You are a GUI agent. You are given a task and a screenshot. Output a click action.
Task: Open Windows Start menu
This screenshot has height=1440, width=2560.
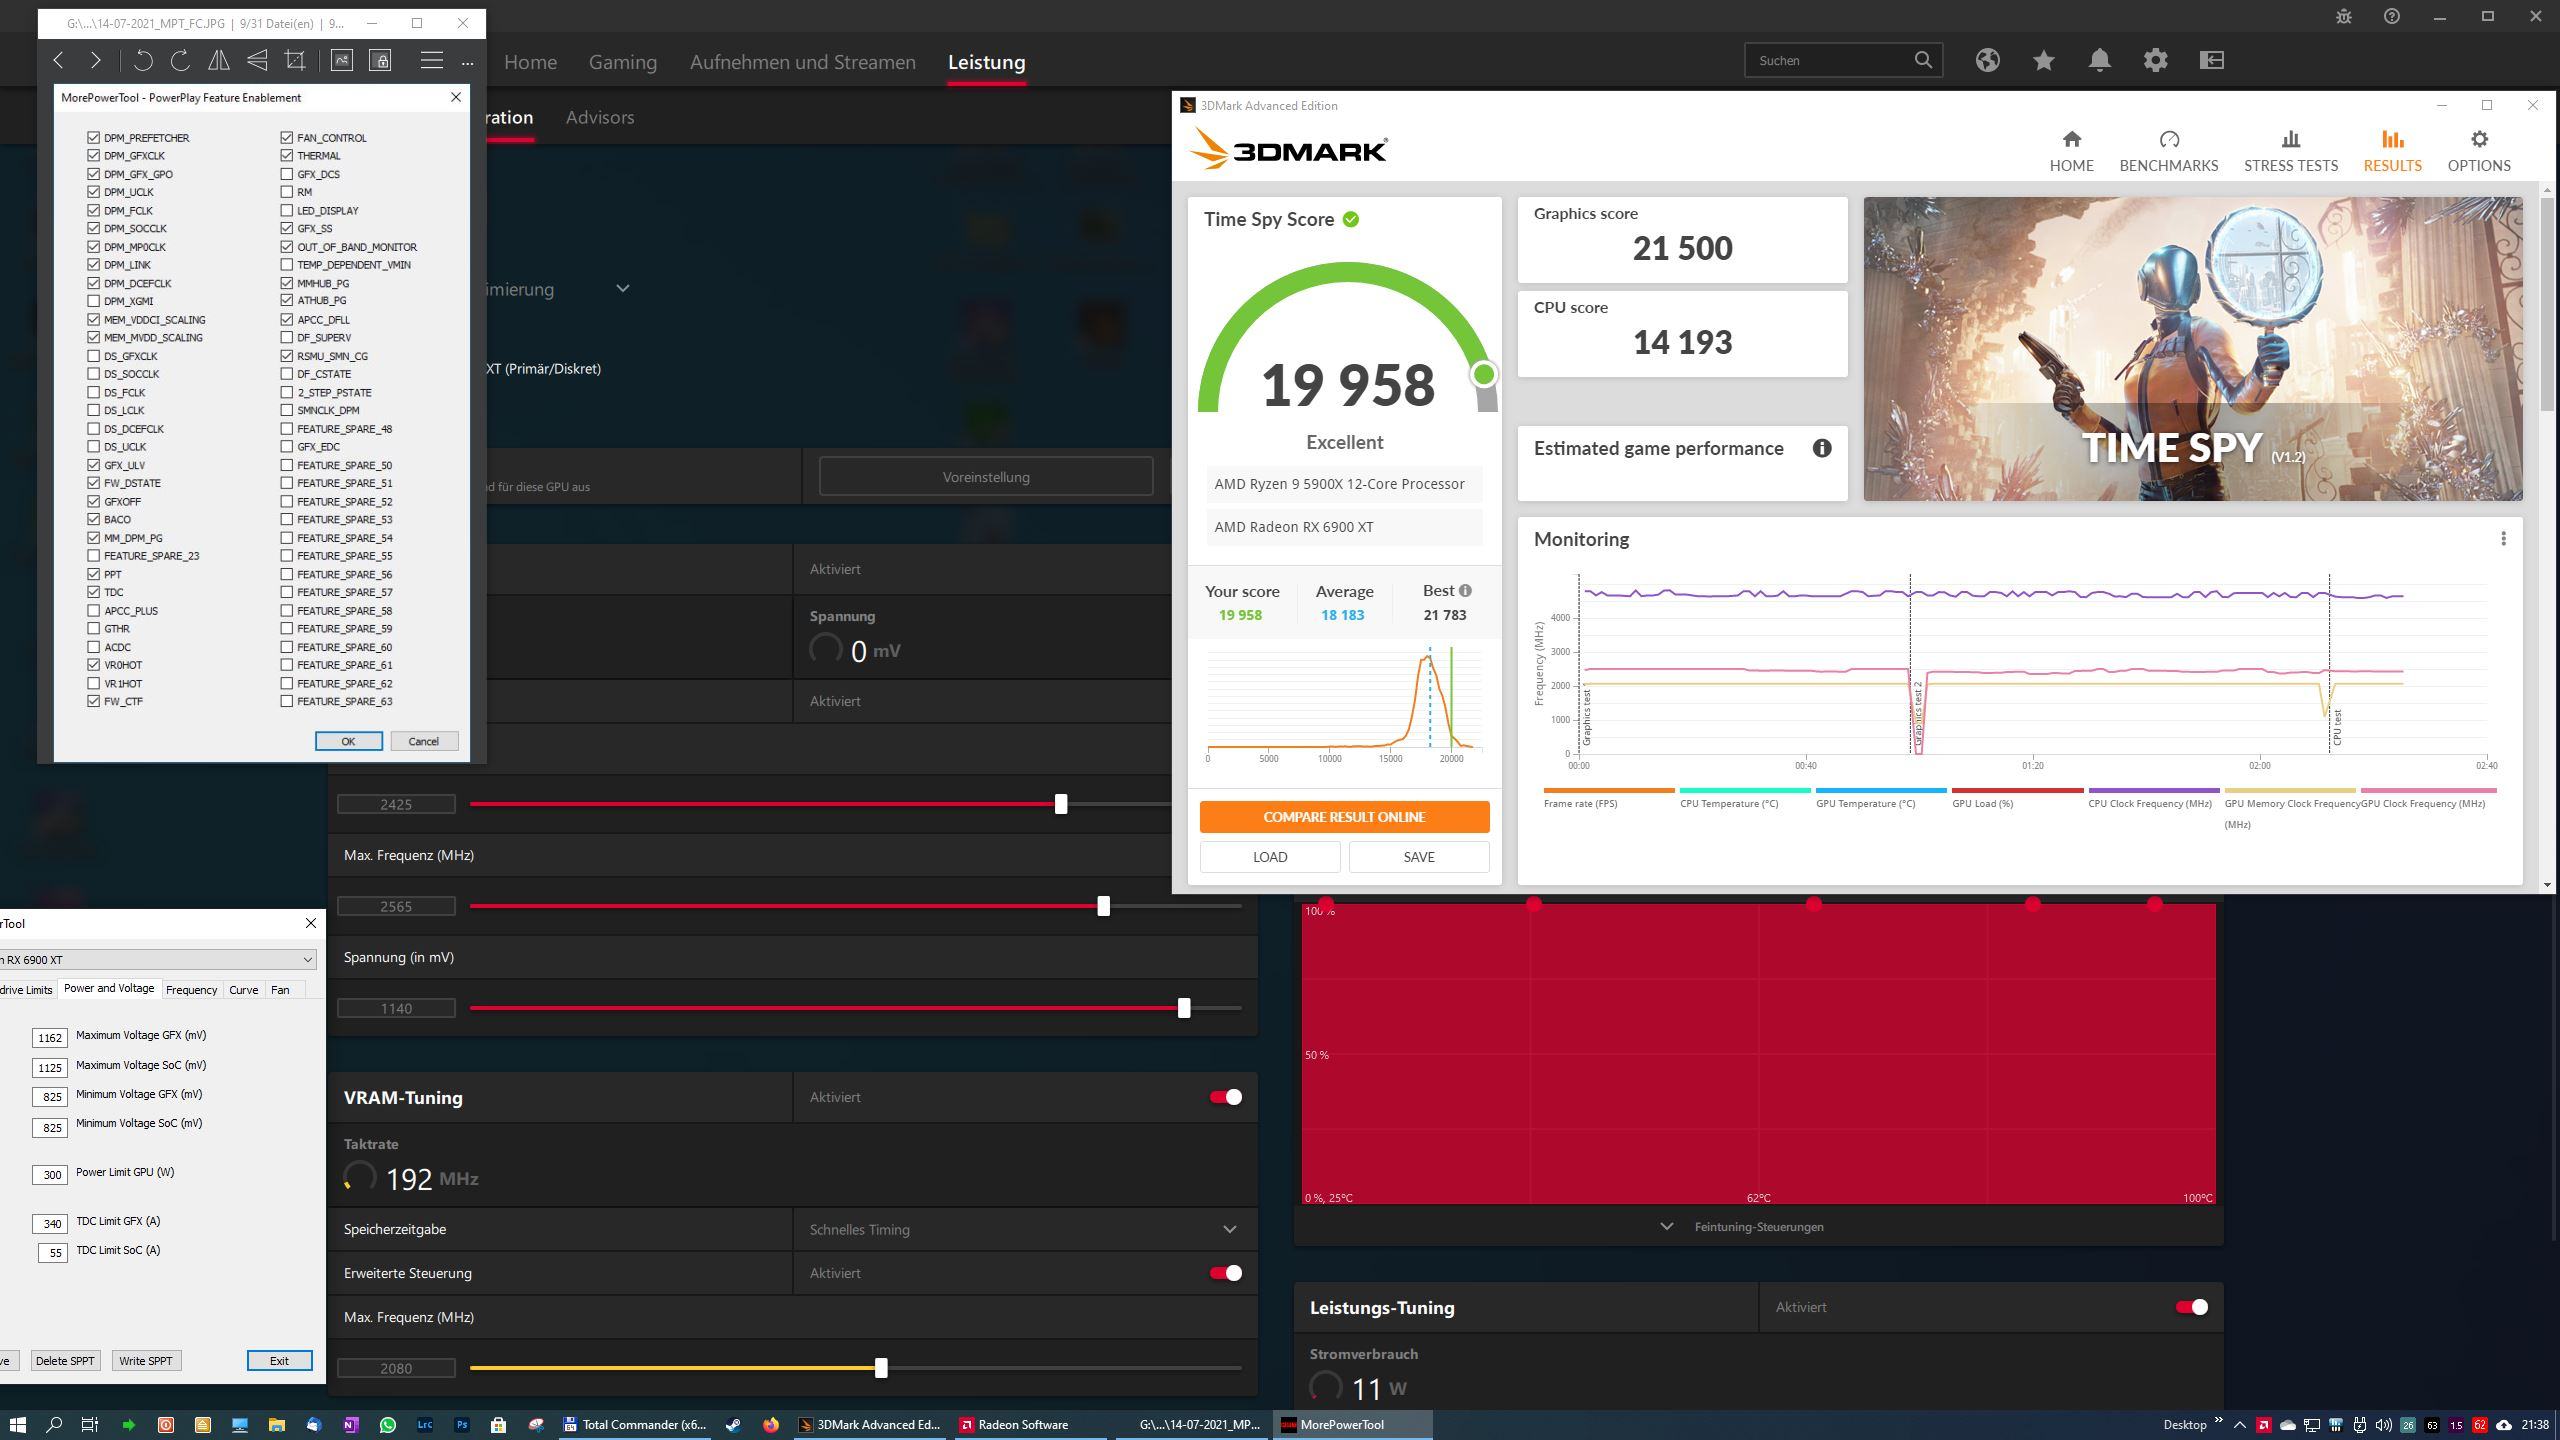(x=17, y=1424)
